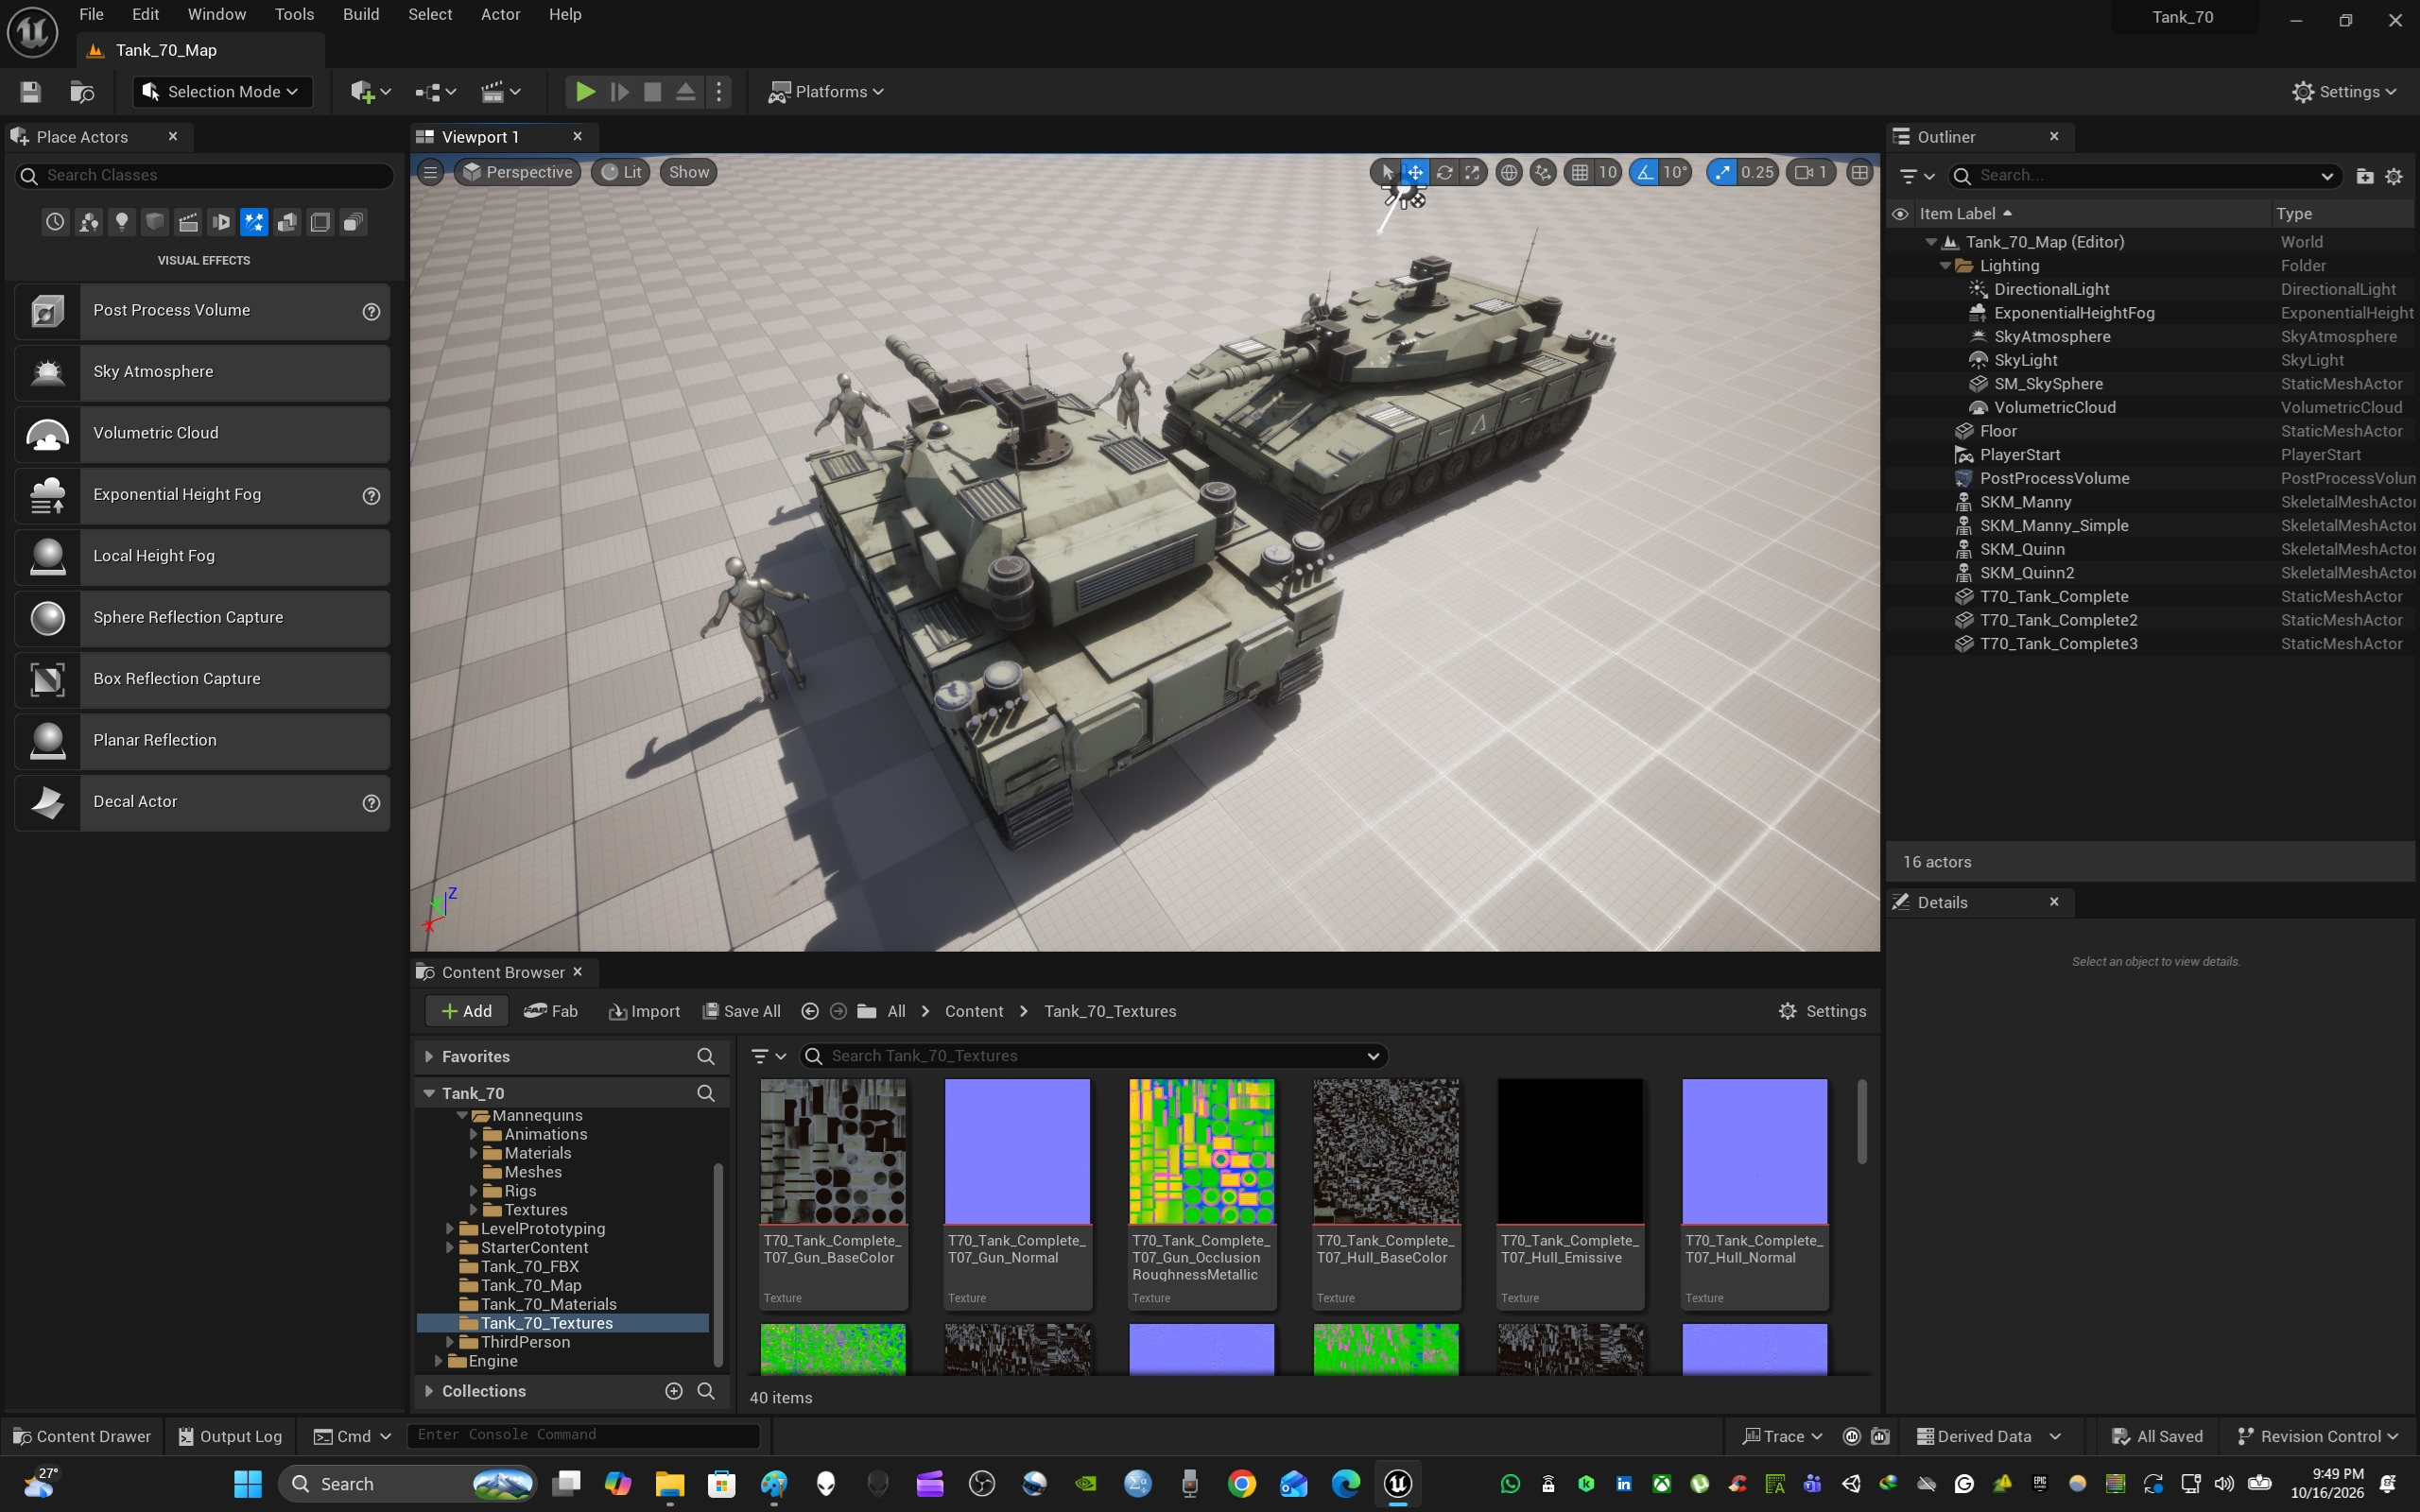Toggle scale snapping in the viewport

click(1722, 172)
